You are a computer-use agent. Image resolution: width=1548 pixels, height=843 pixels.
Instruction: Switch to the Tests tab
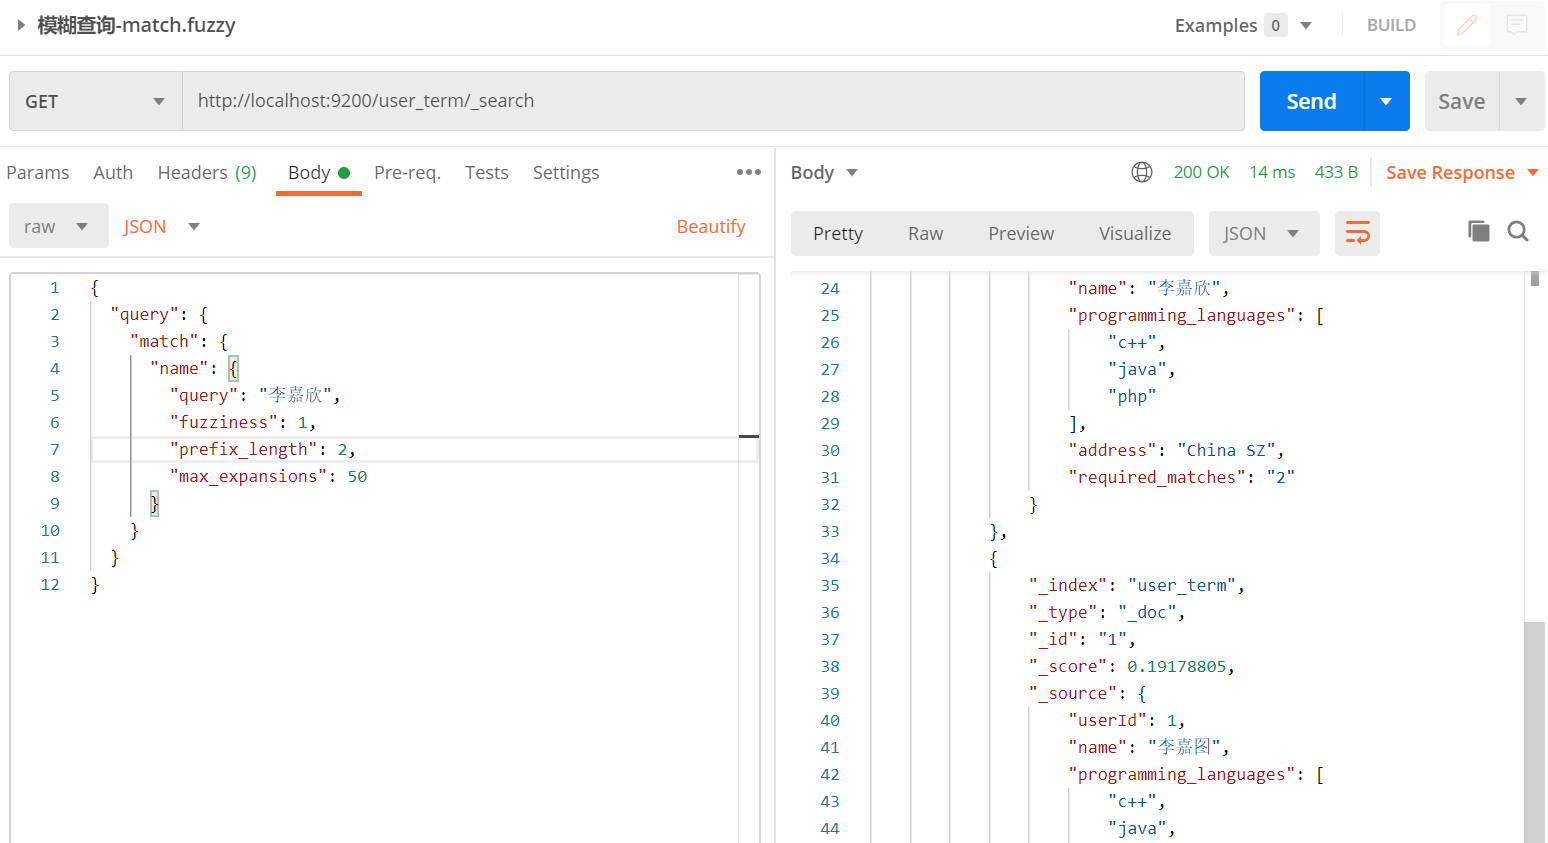(487, 172)
